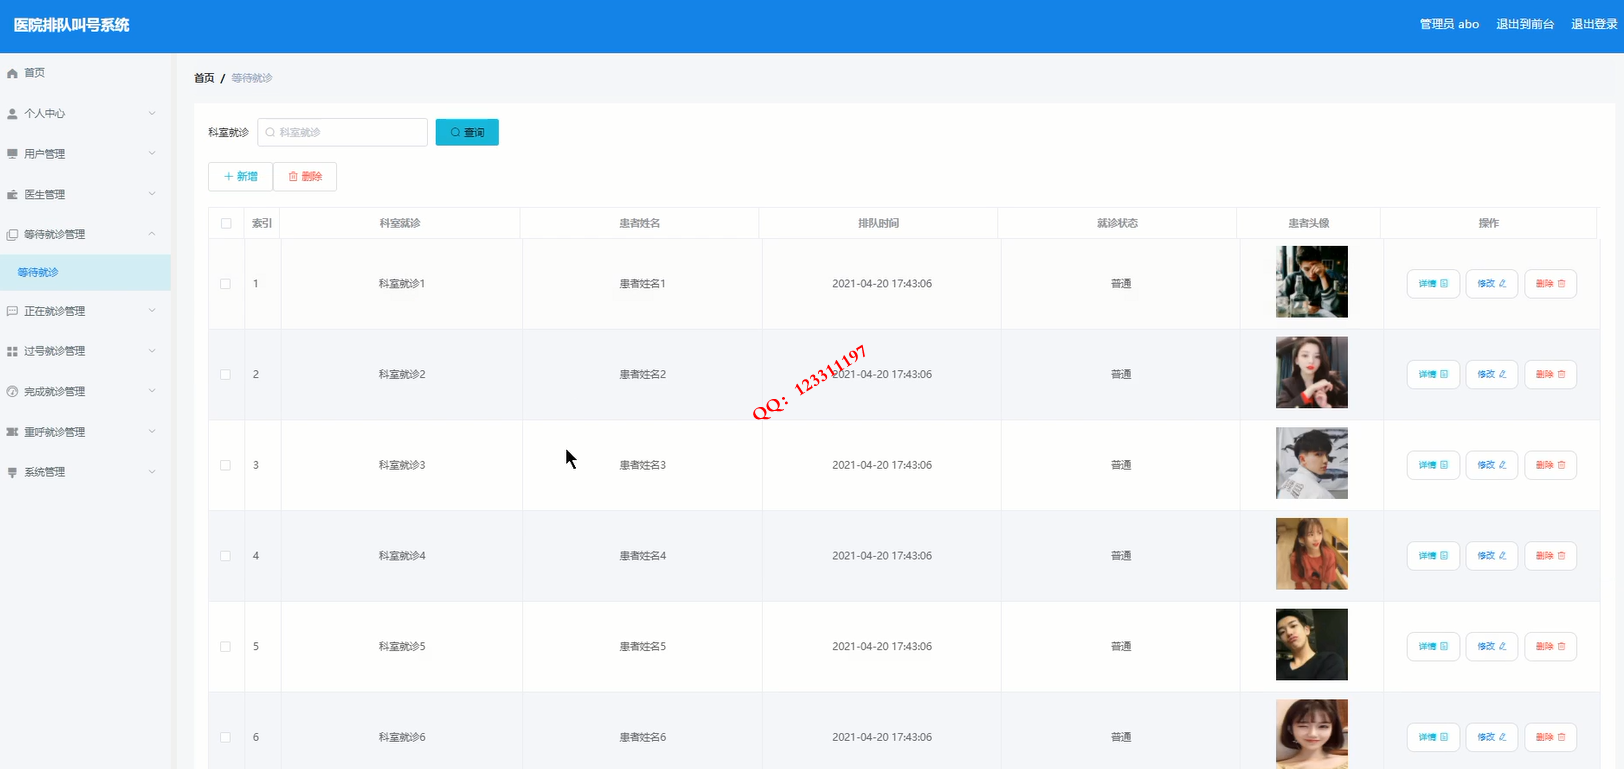Viewport: 1624px width, 769px height.
Task: Open the 用户管理 menu label
Action: (45, 154)
